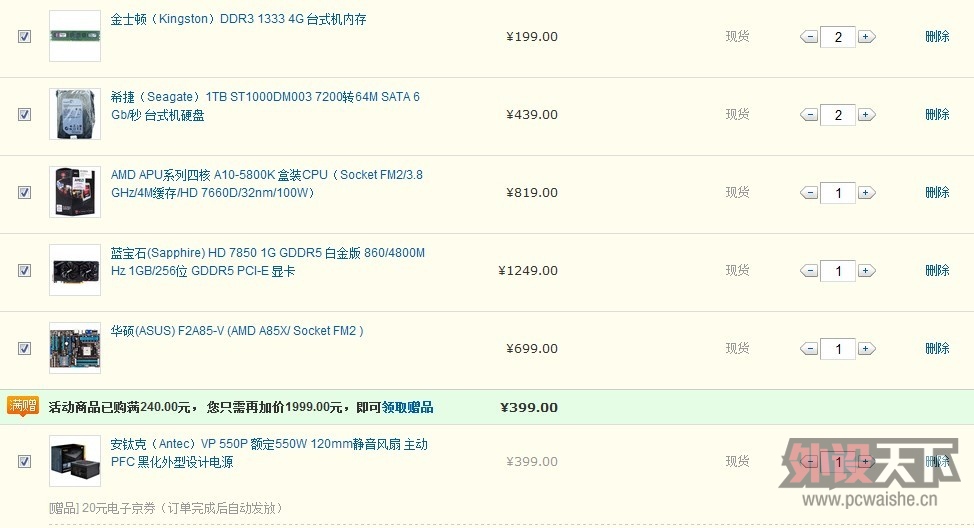Click the ¥1249.00 price of Sapphire card
974x528 pixels.
click(x=528, y=270)
